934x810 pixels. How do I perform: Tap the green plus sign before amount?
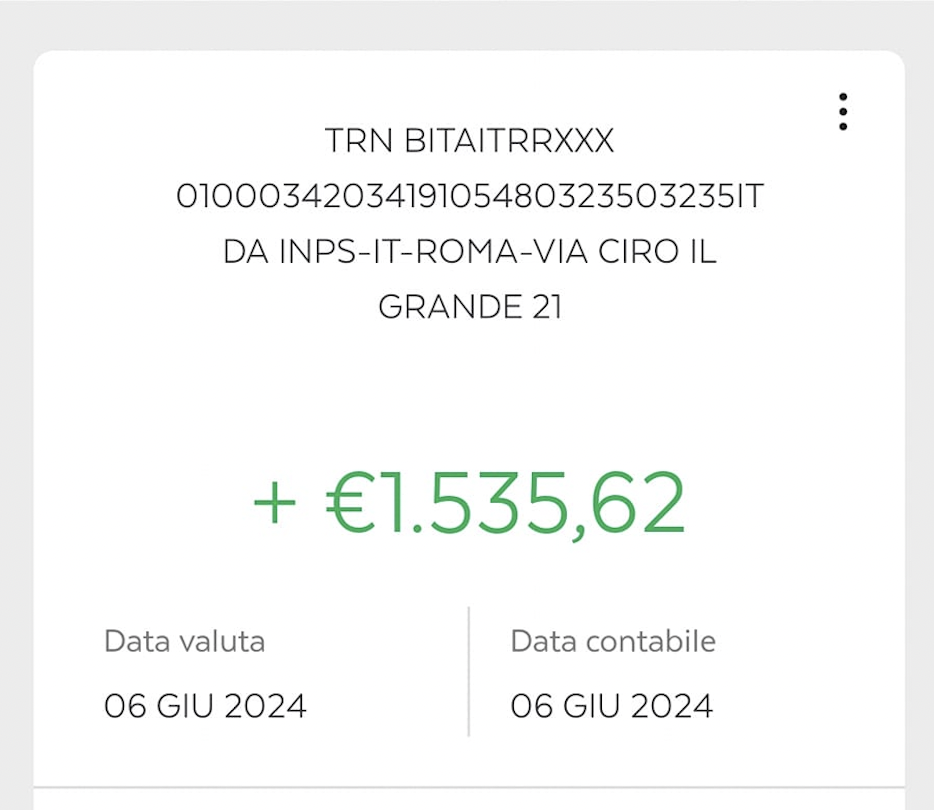coord(274,504)
